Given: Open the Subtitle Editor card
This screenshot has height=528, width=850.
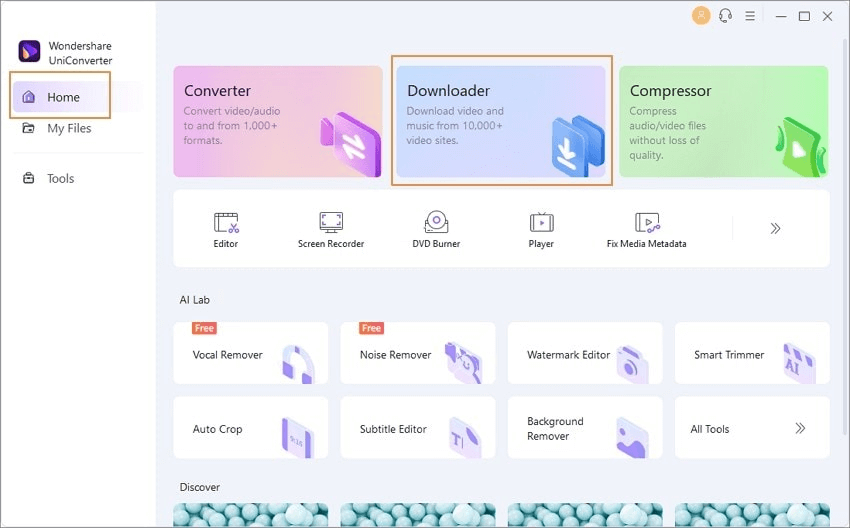Looking at the screenshot, I should [418, 427].
